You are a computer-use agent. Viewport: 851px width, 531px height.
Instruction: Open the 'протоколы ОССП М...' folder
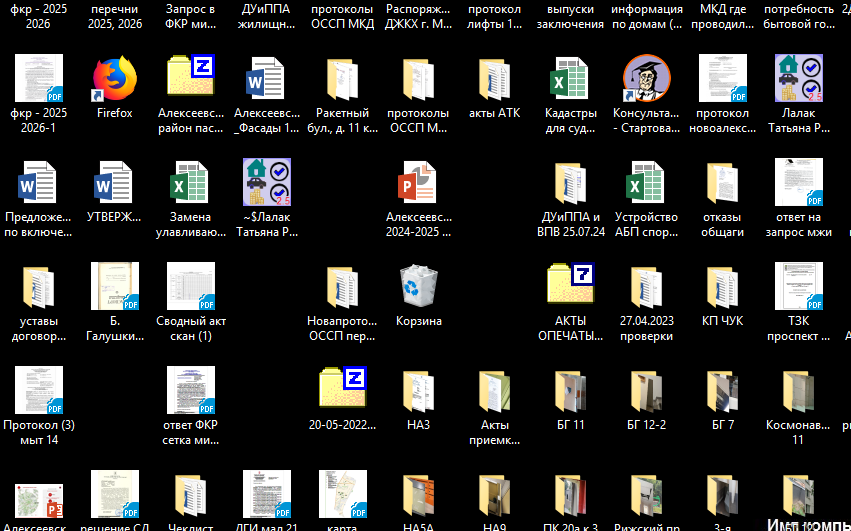(x=418, y=79)
